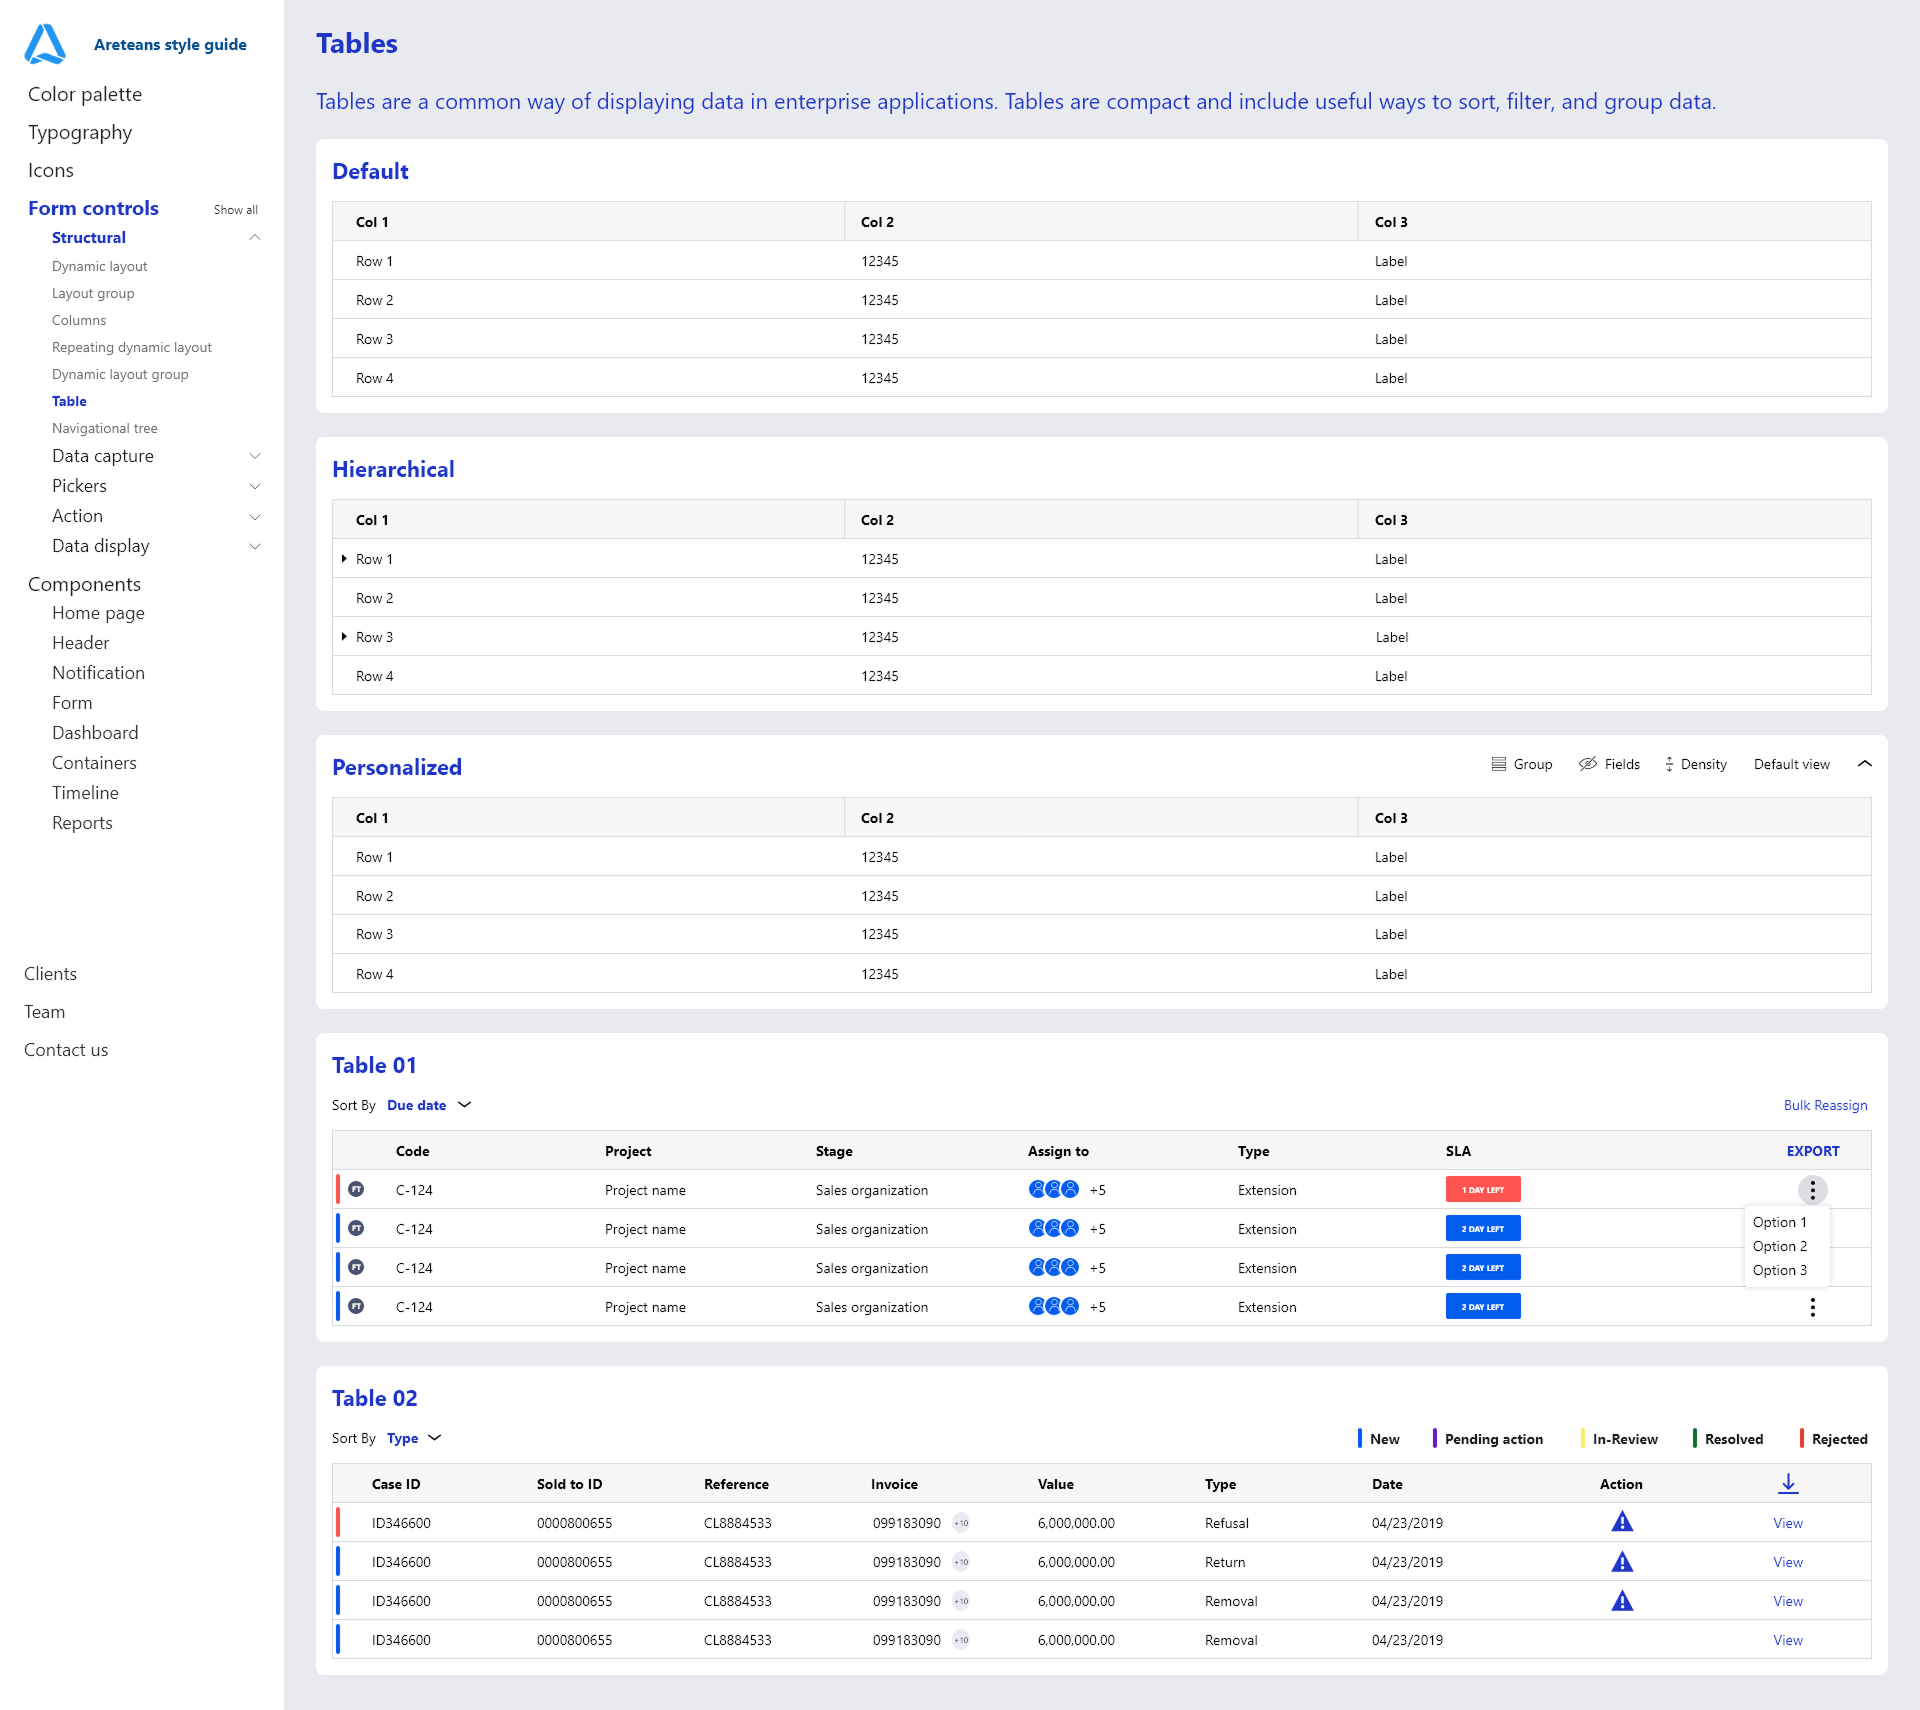Expand the Data capture sidebar section
Image resolution: width=1920 pixels, height=1710 pixels.
[255, 456]
